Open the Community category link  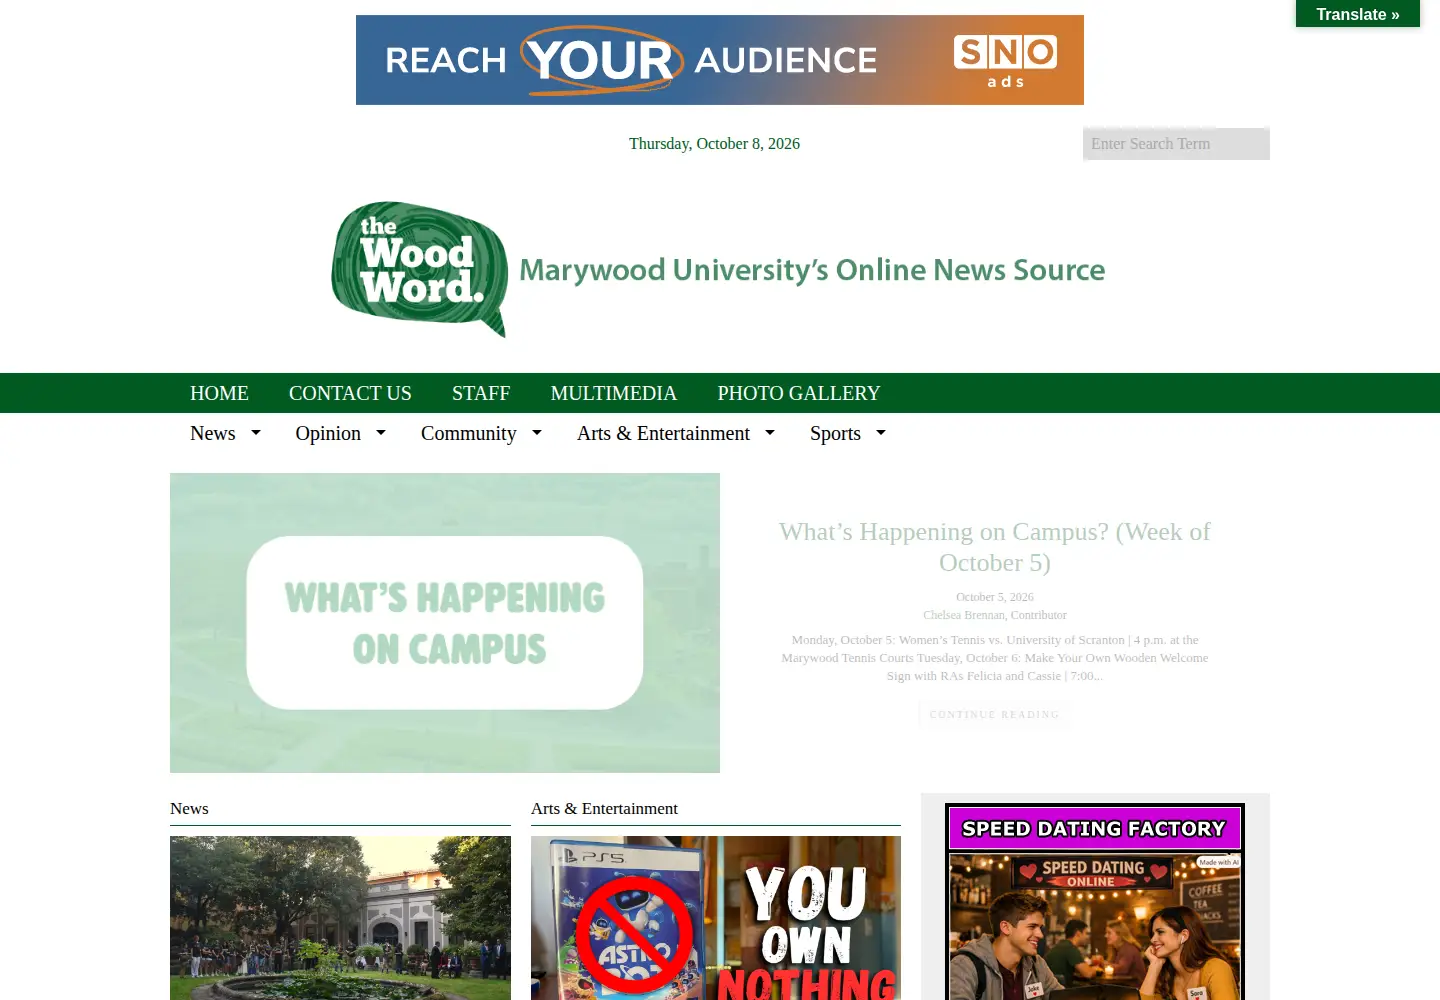pos(469,433)
